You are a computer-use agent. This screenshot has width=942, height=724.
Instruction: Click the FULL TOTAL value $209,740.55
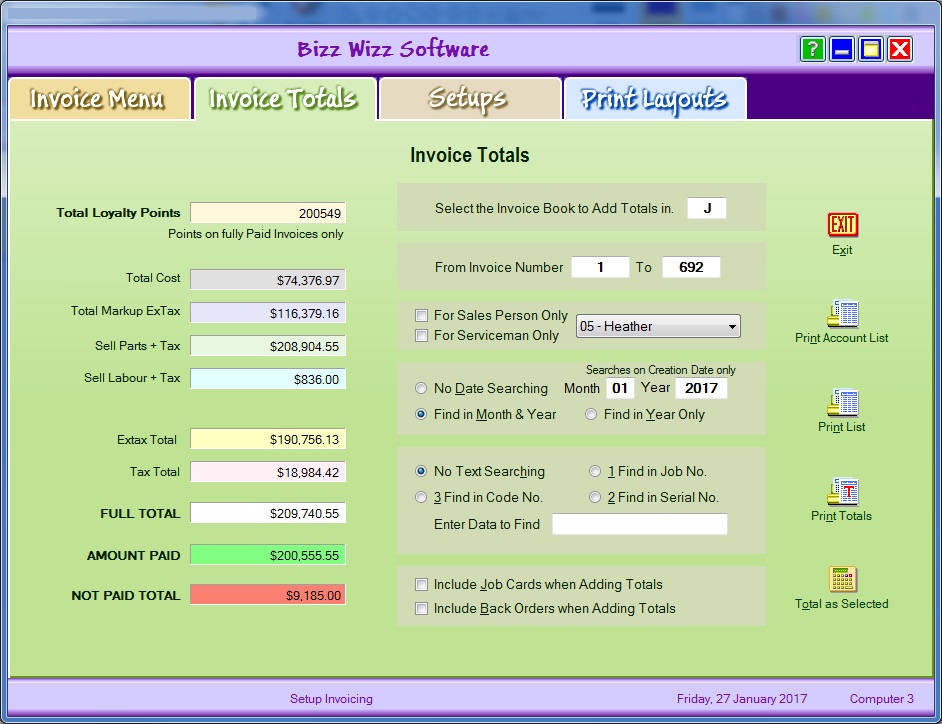coord(268,513)
